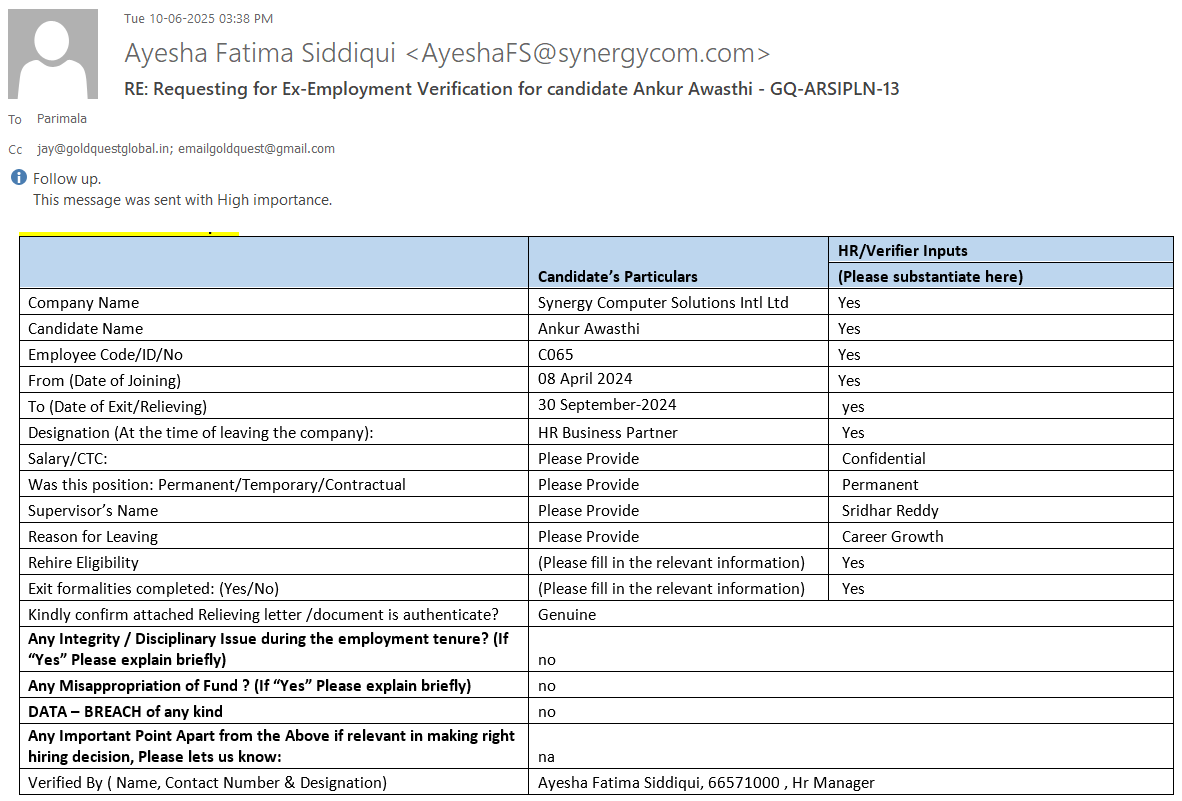
Task: Click the blue info icon beside Follow up
Action: pyautogui.click(x=18, y=178)
